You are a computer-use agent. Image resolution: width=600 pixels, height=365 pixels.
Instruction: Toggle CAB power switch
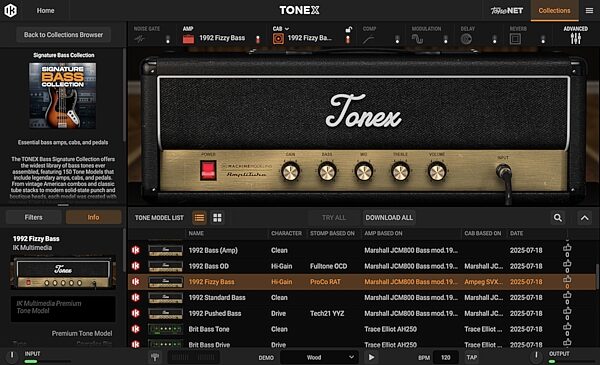(348, 39)
